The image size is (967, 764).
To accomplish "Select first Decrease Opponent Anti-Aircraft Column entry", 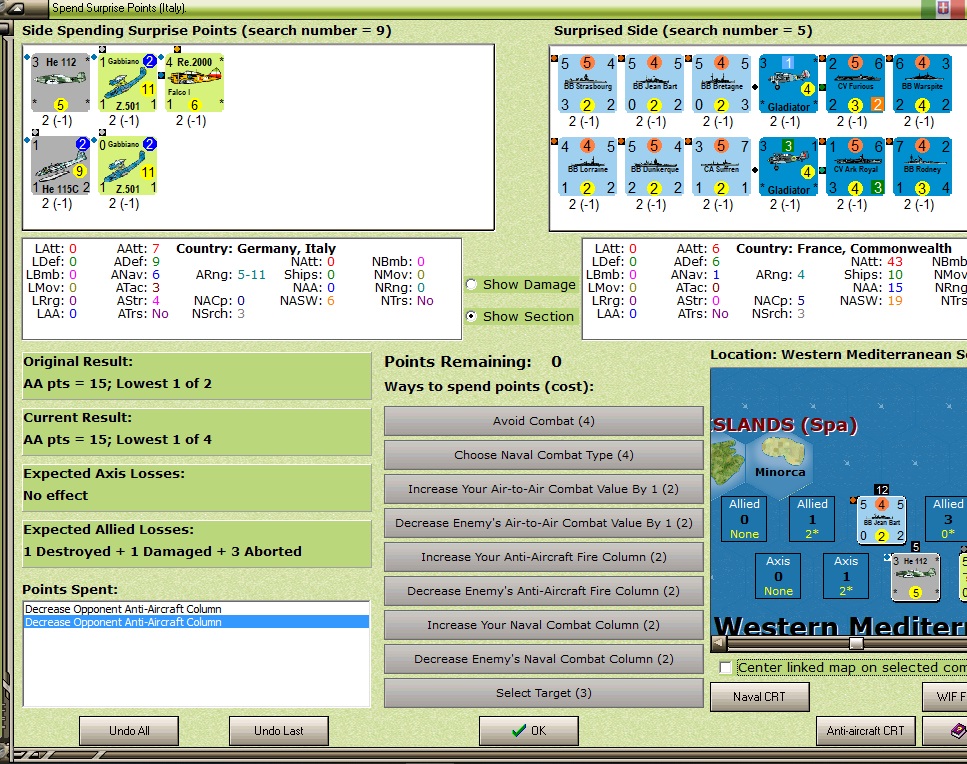I will (x=196, y=609).
